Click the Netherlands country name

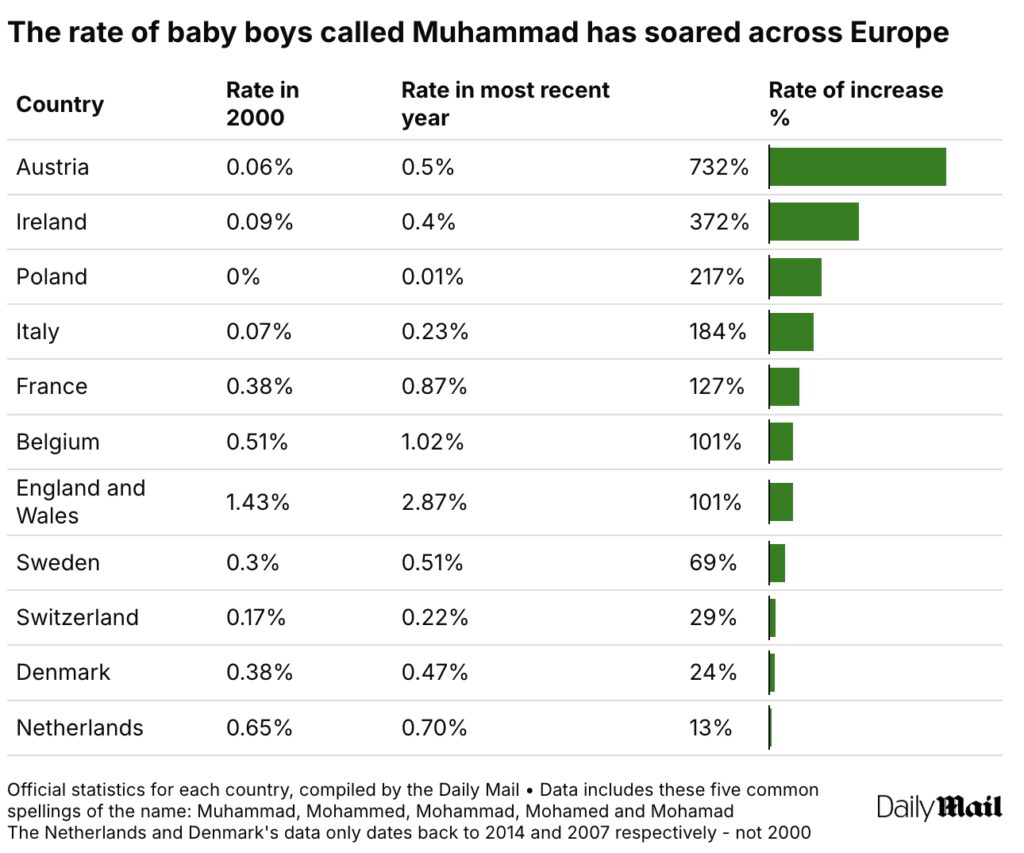point(79,728)
